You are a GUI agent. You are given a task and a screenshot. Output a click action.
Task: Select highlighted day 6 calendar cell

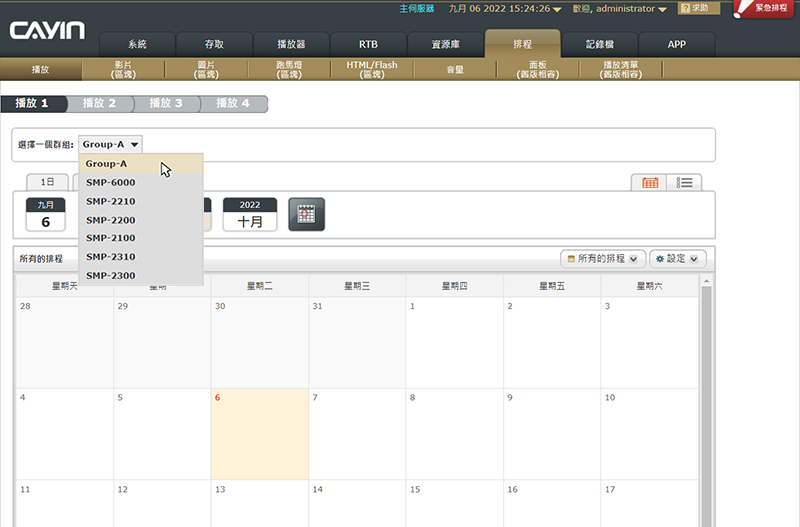(259, 434)
